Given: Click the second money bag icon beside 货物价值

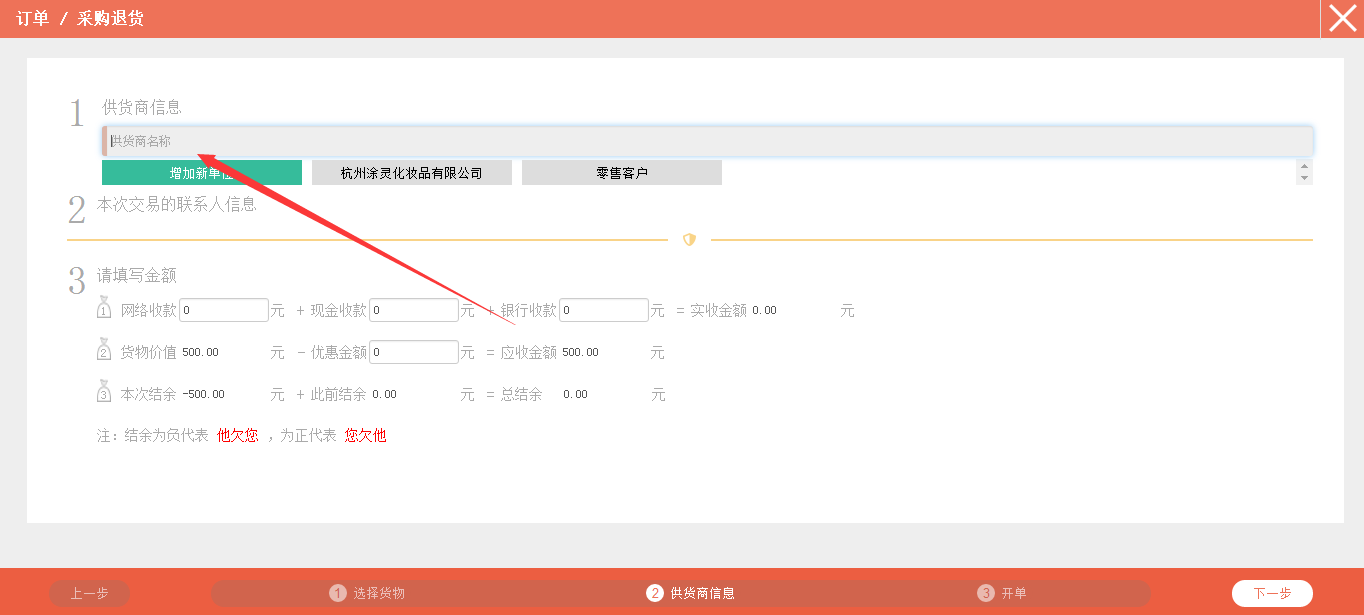Looking at the screenshot, I should 104,349.
